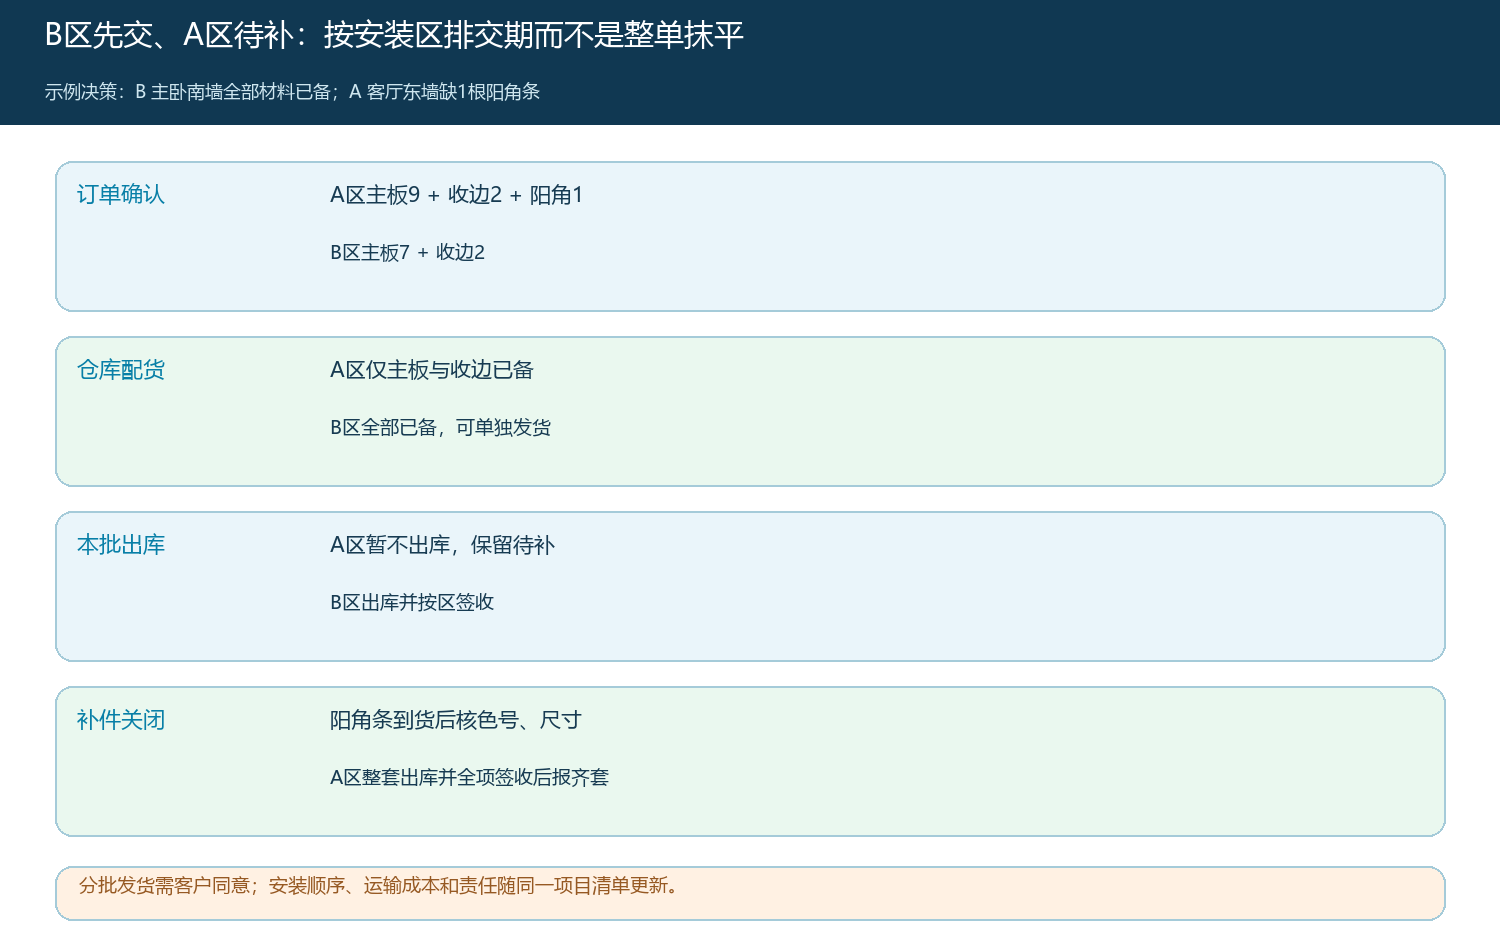This screenshot has width=1500, height=930.
Task: Click the '订单确认' stage label
Action: click(121, 195)
